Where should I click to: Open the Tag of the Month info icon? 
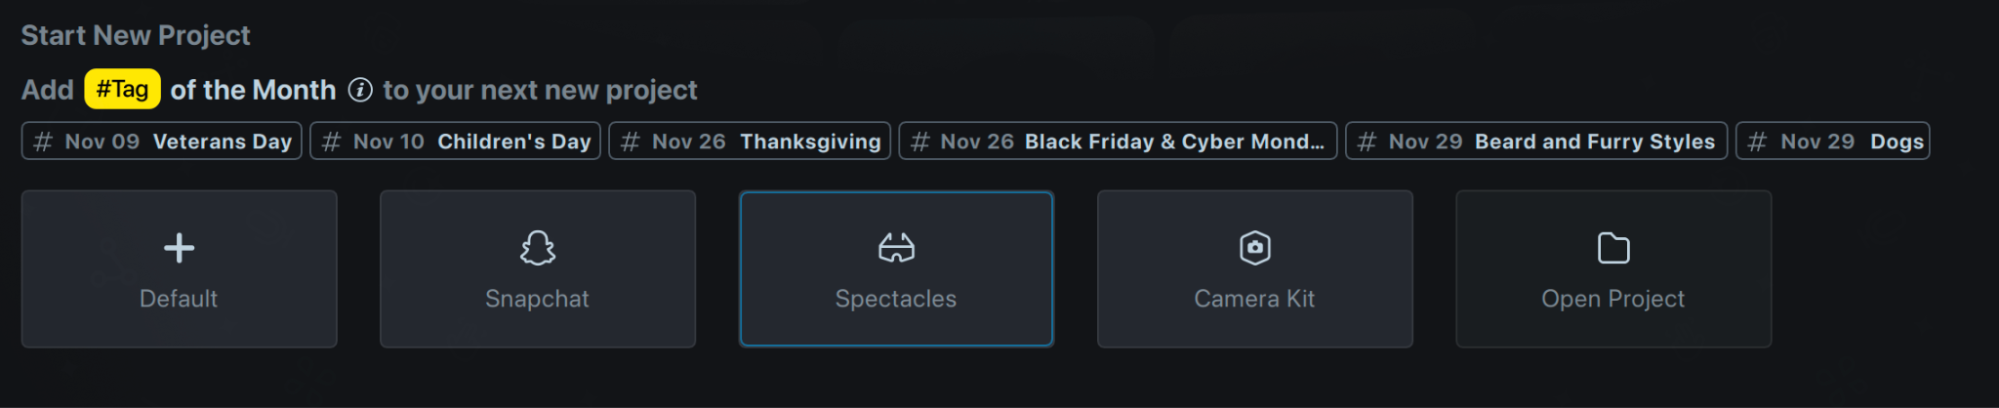coord(360,90)
